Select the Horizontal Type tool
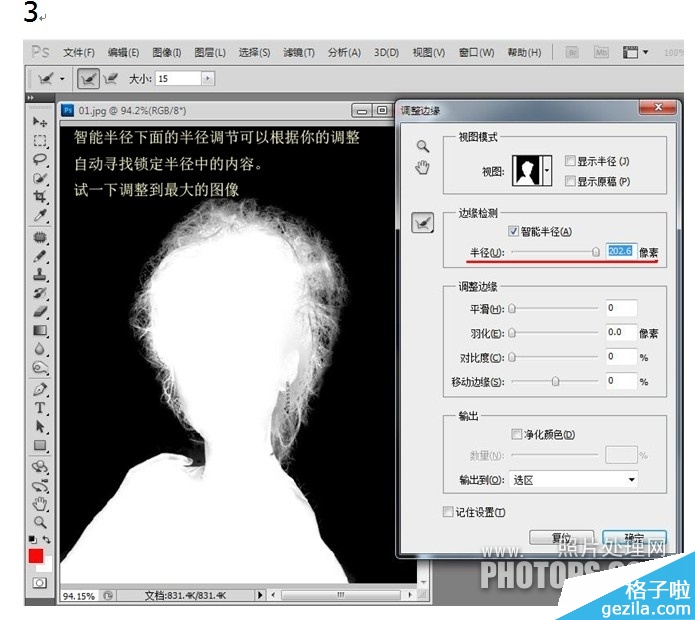695x620 pixels. pyautogui.click(x=40, y=408)
